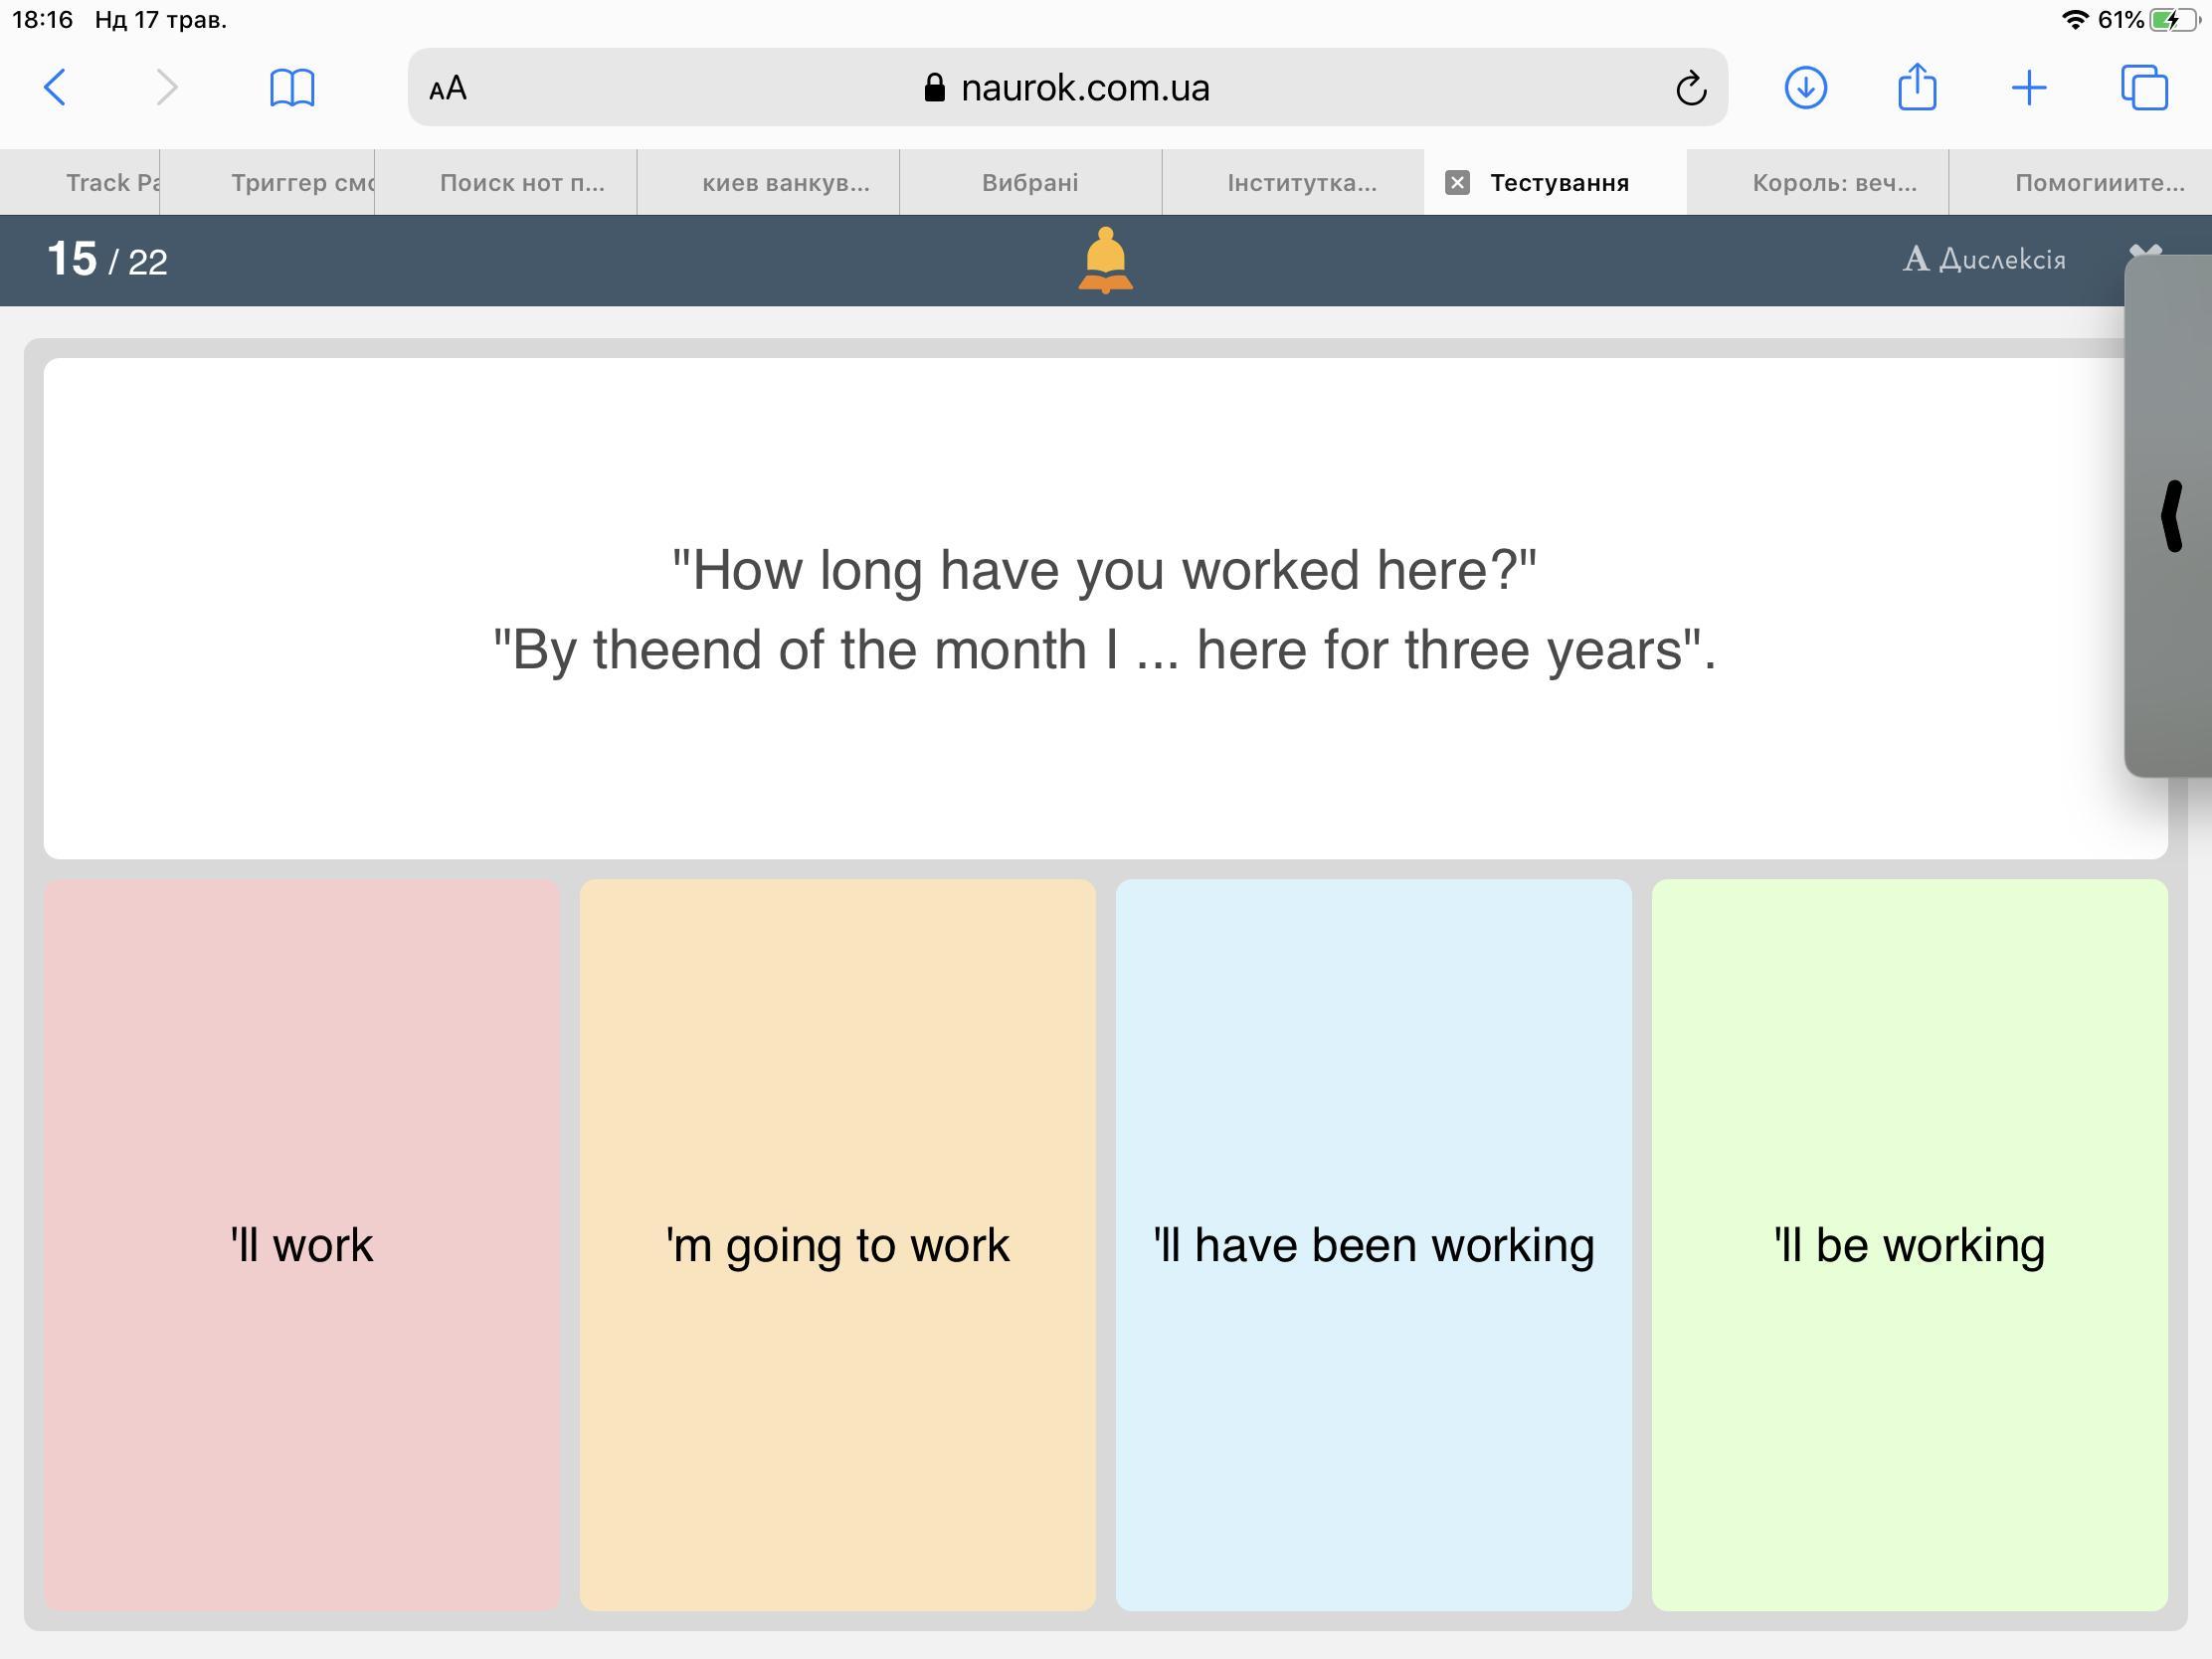Switch to the Інститутка tab
The width and height of the screenshot is (2212, 1659).
pyautogui.click(x=1301, y=183)
